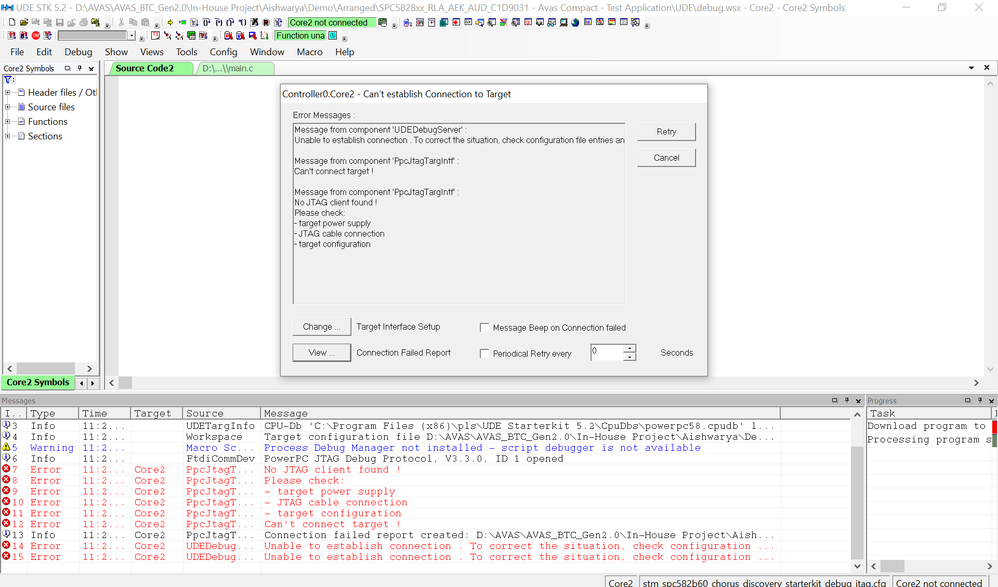
Task: Pin the Progress panel
Action: pyautogui.click(x=980, y=400)
